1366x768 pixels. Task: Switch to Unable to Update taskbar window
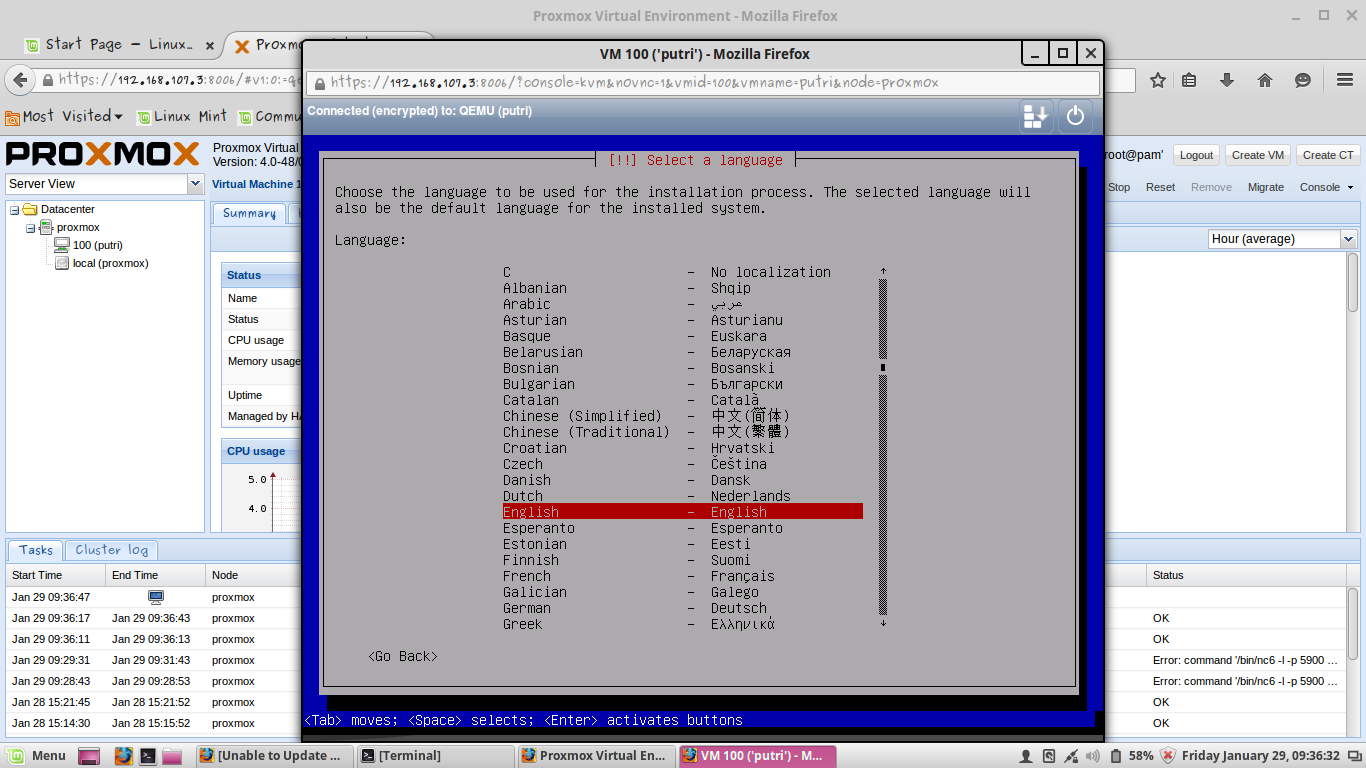click(x=275, y=756)
